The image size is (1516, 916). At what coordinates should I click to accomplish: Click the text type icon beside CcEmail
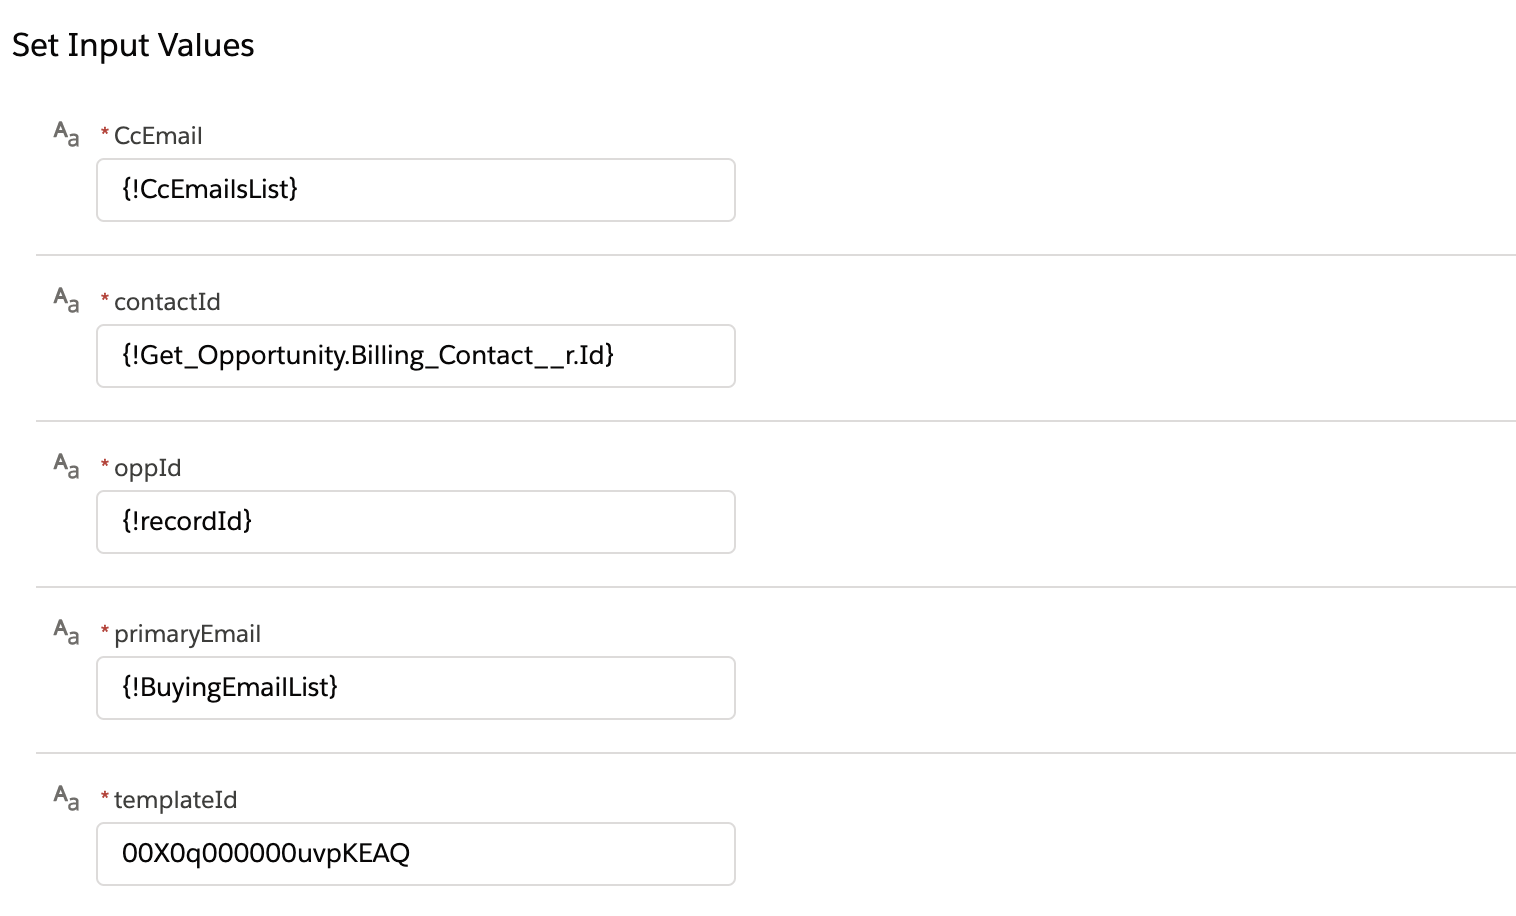pyautogui.click(x=66, y=134)
